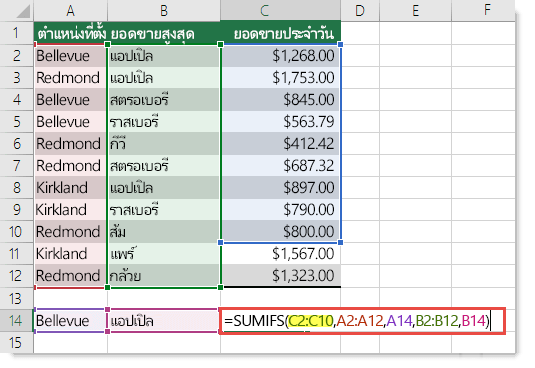Screen dimensions: 535x368
Task: Select Kirkland in row 8
Action: [x=71, y=188]
